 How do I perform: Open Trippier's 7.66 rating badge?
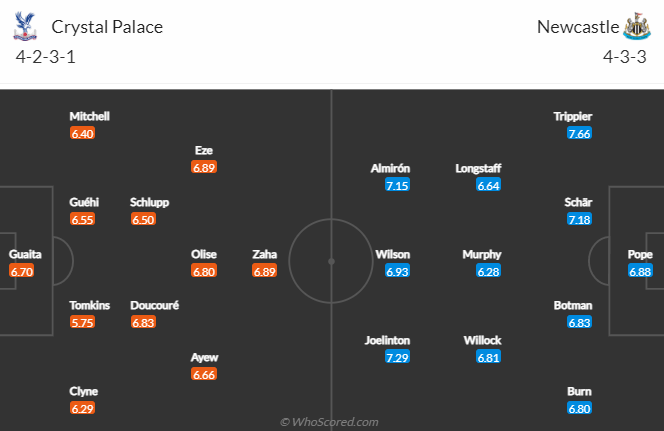(x=579, y=134)
